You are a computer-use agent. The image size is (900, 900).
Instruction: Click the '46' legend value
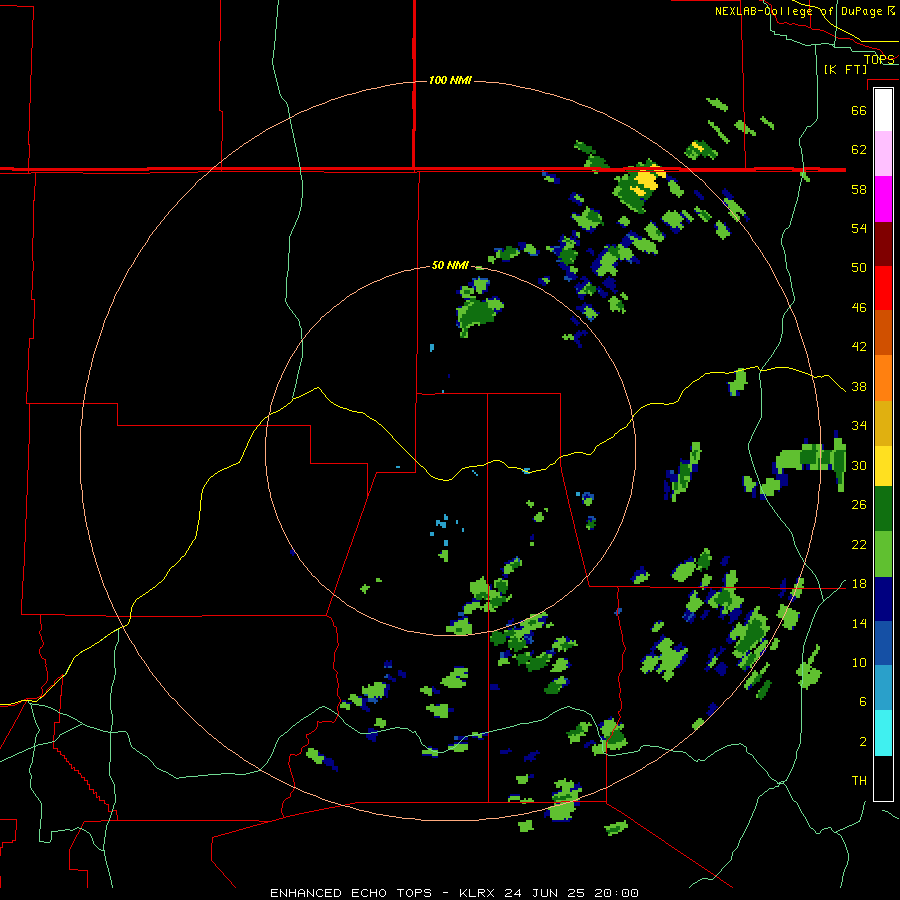click(859, 308)
